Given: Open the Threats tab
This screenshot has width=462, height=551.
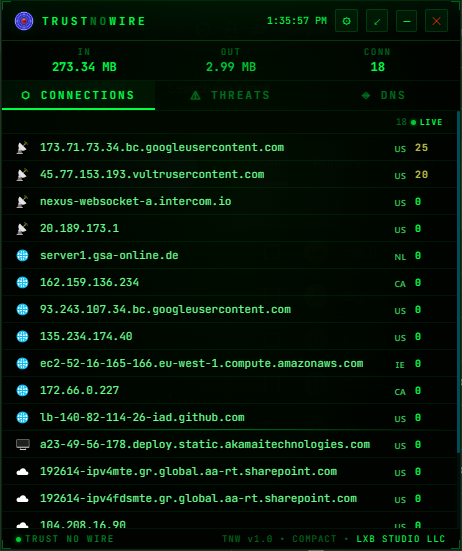Looking at the screenshot, I should point(231,95).
